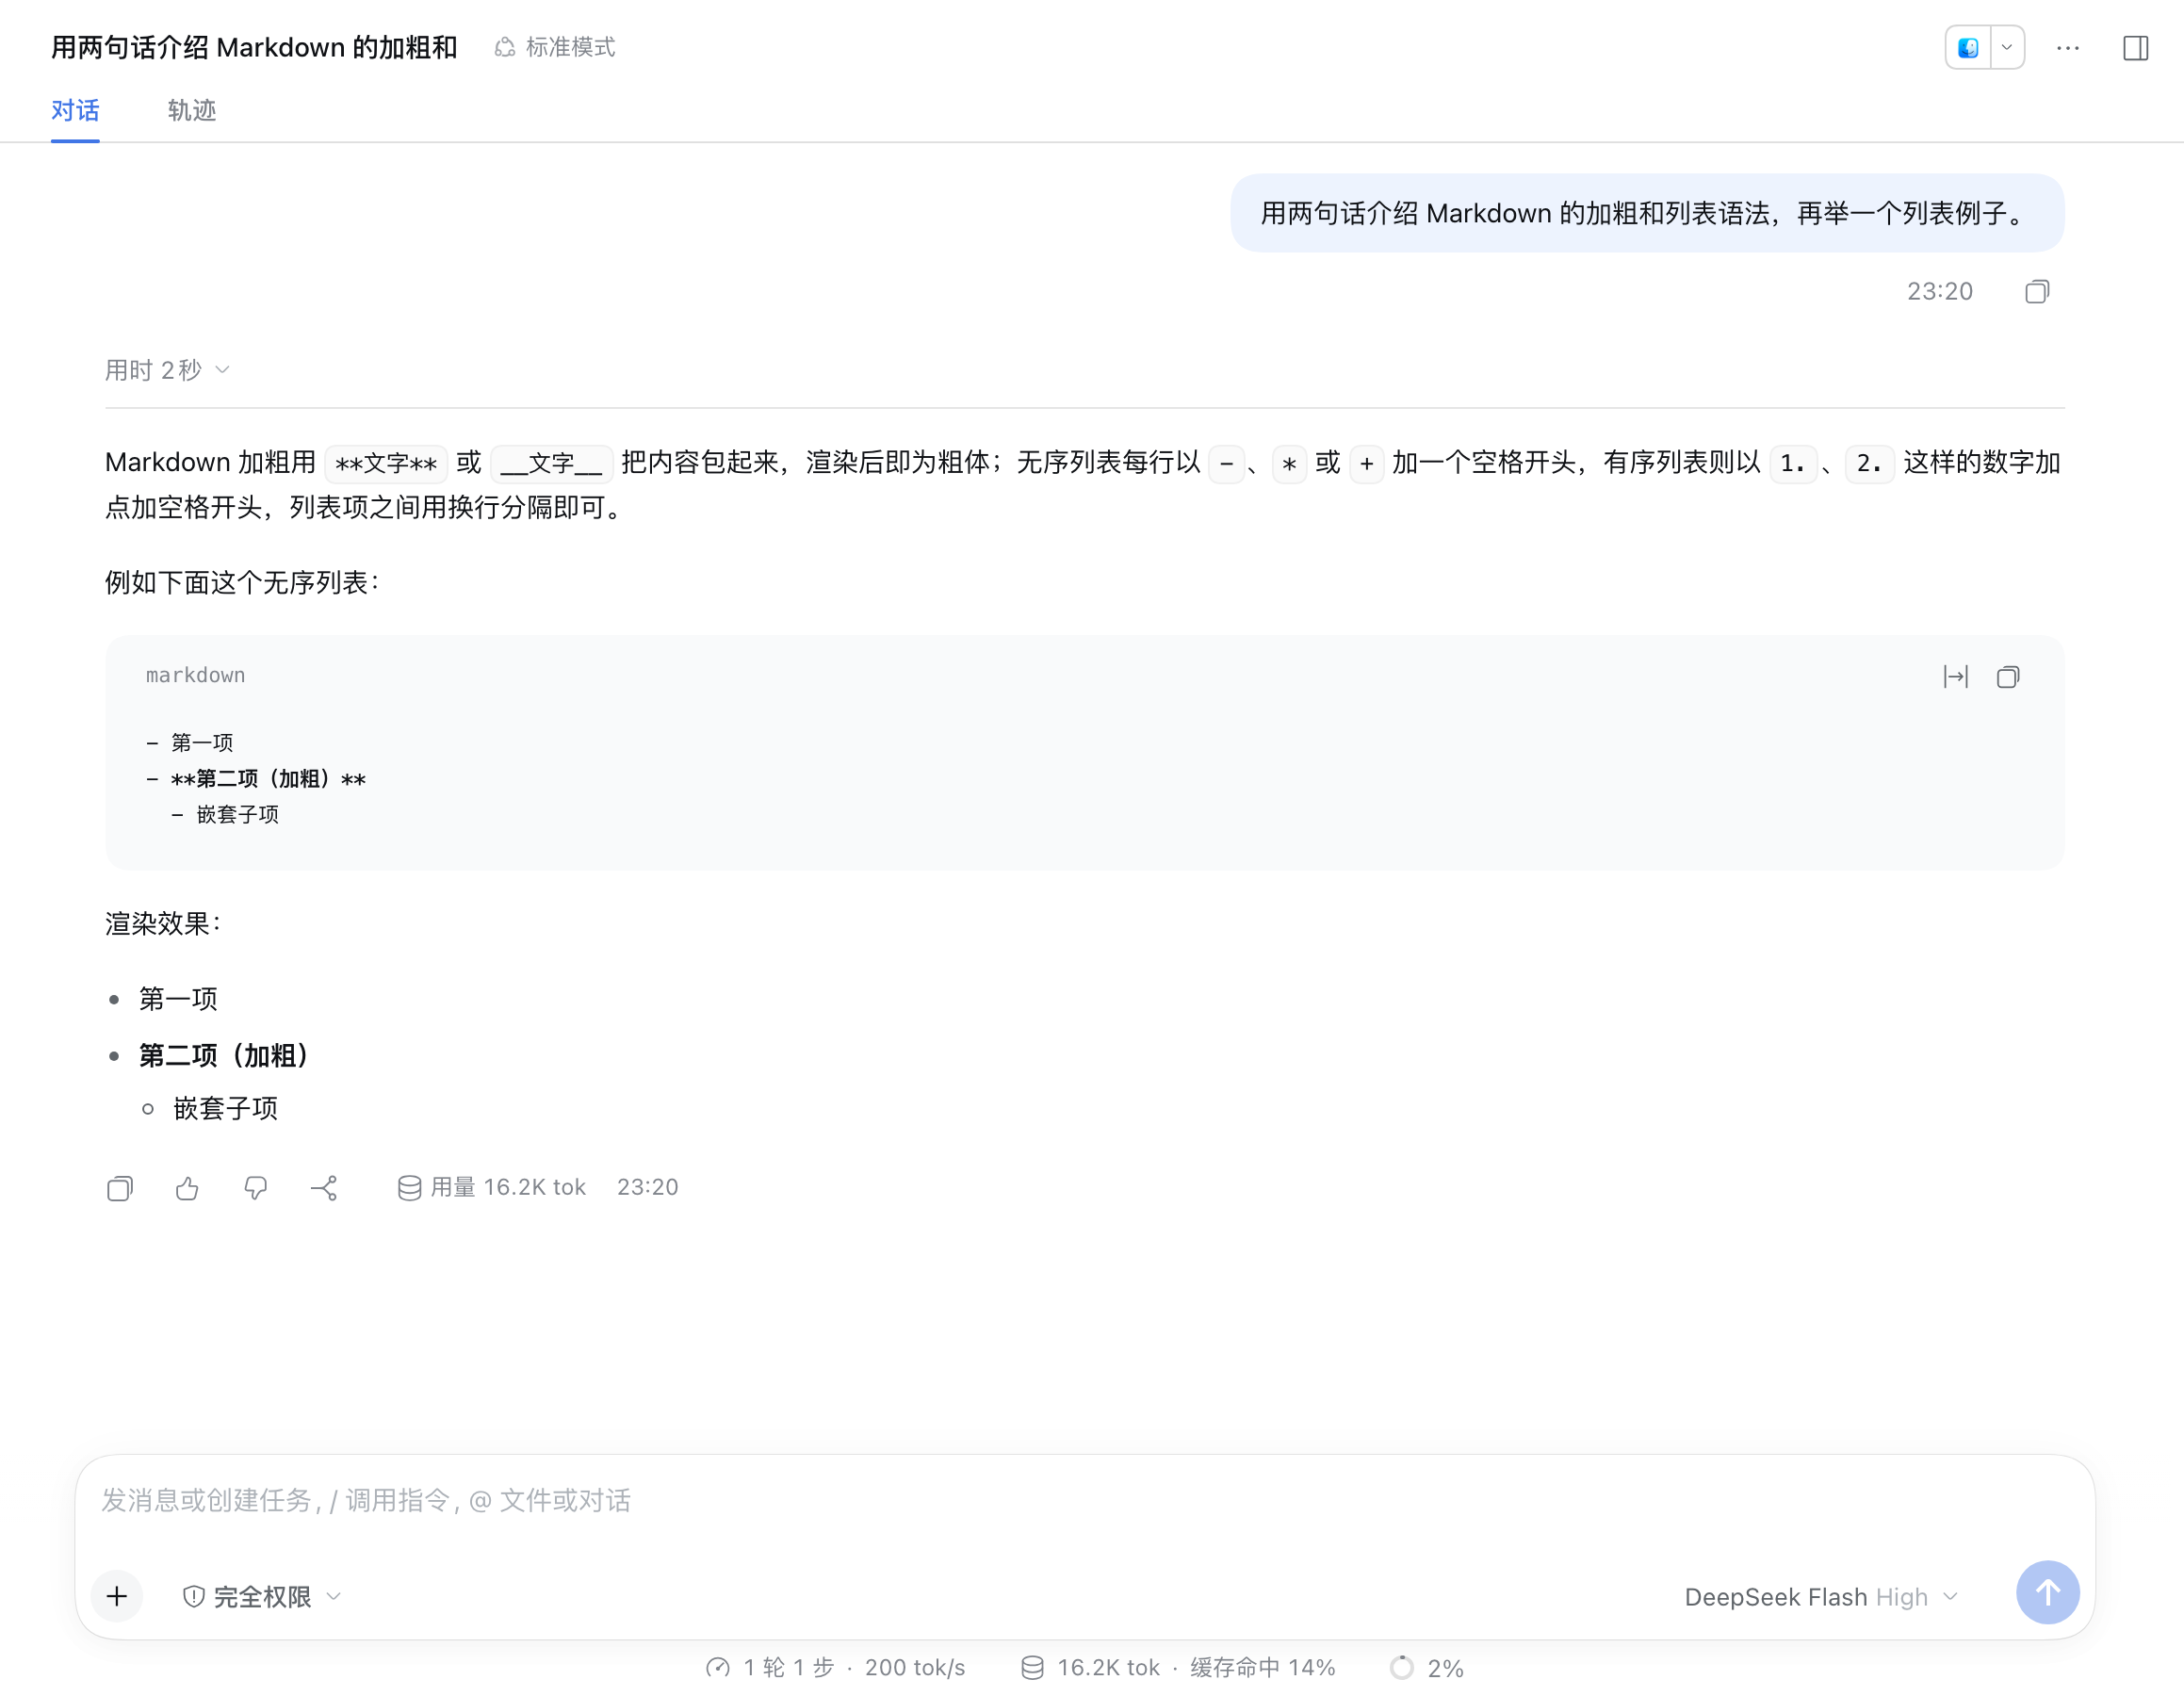Toggle the right sidebar panel
The width and height of the screenshot is (2184, 1696).
tap(2135, 47)
